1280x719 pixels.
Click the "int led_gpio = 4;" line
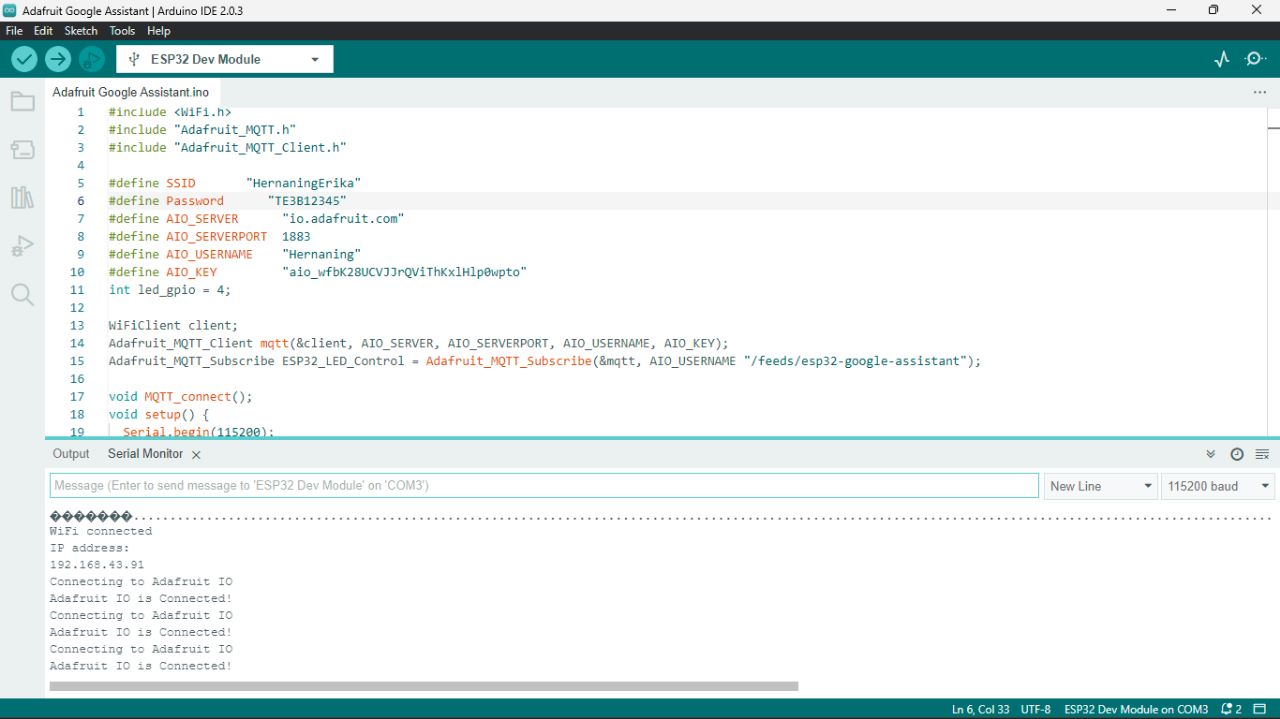click(x=170, y=290)
